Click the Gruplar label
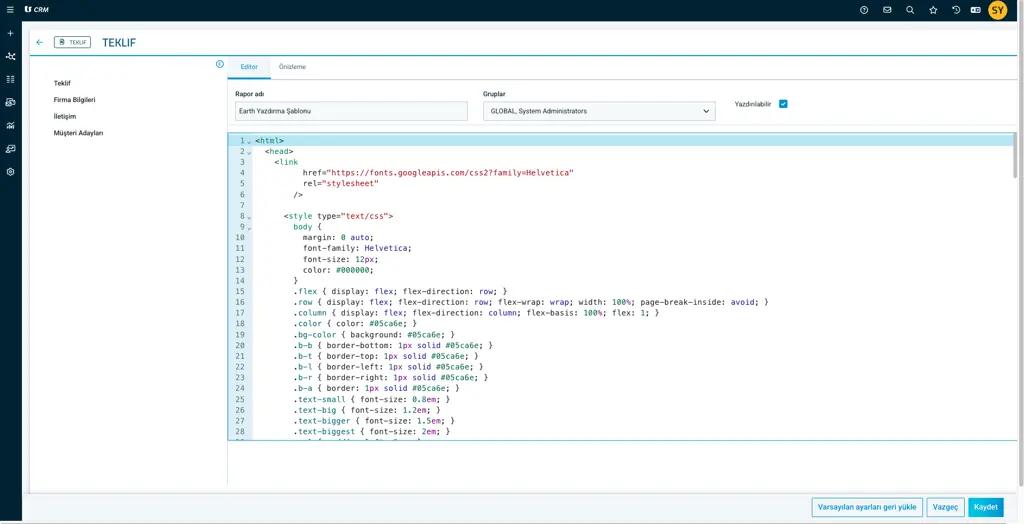This screenshot has height=524, width=1024. [494, 94]
